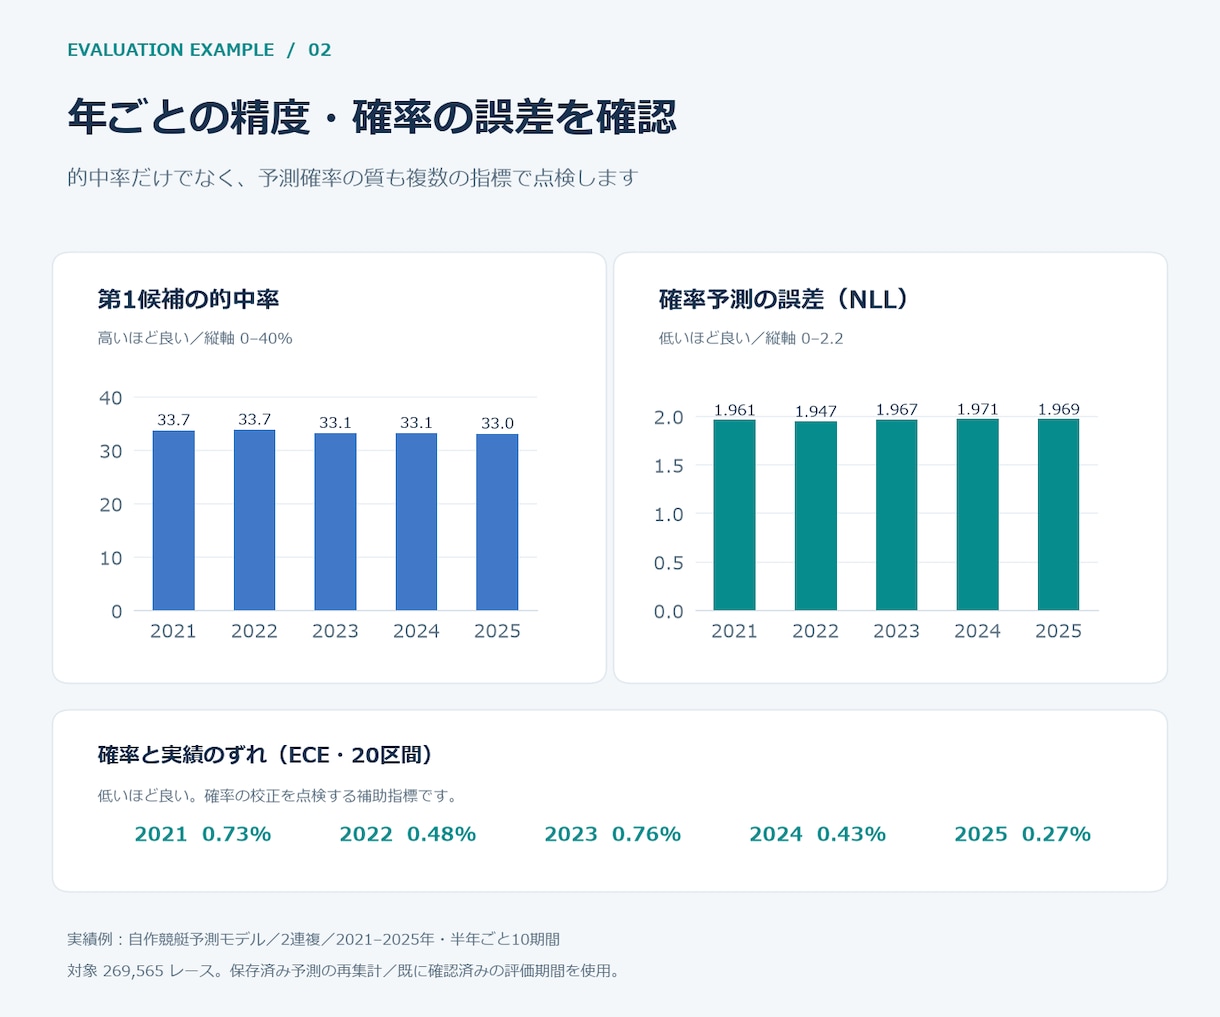Click the card title 第1候補の的中率
The width and height of the screenshot is (1220, 1017).
[188, 299]
